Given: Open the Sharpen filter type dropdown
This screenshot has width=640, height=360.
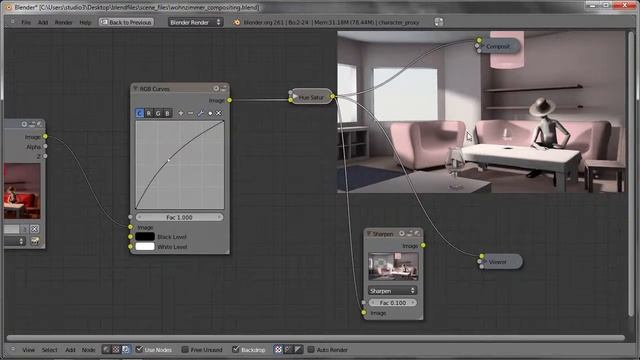Looking at the screenshot, I should pyautogui.click(x=392, y=291).
